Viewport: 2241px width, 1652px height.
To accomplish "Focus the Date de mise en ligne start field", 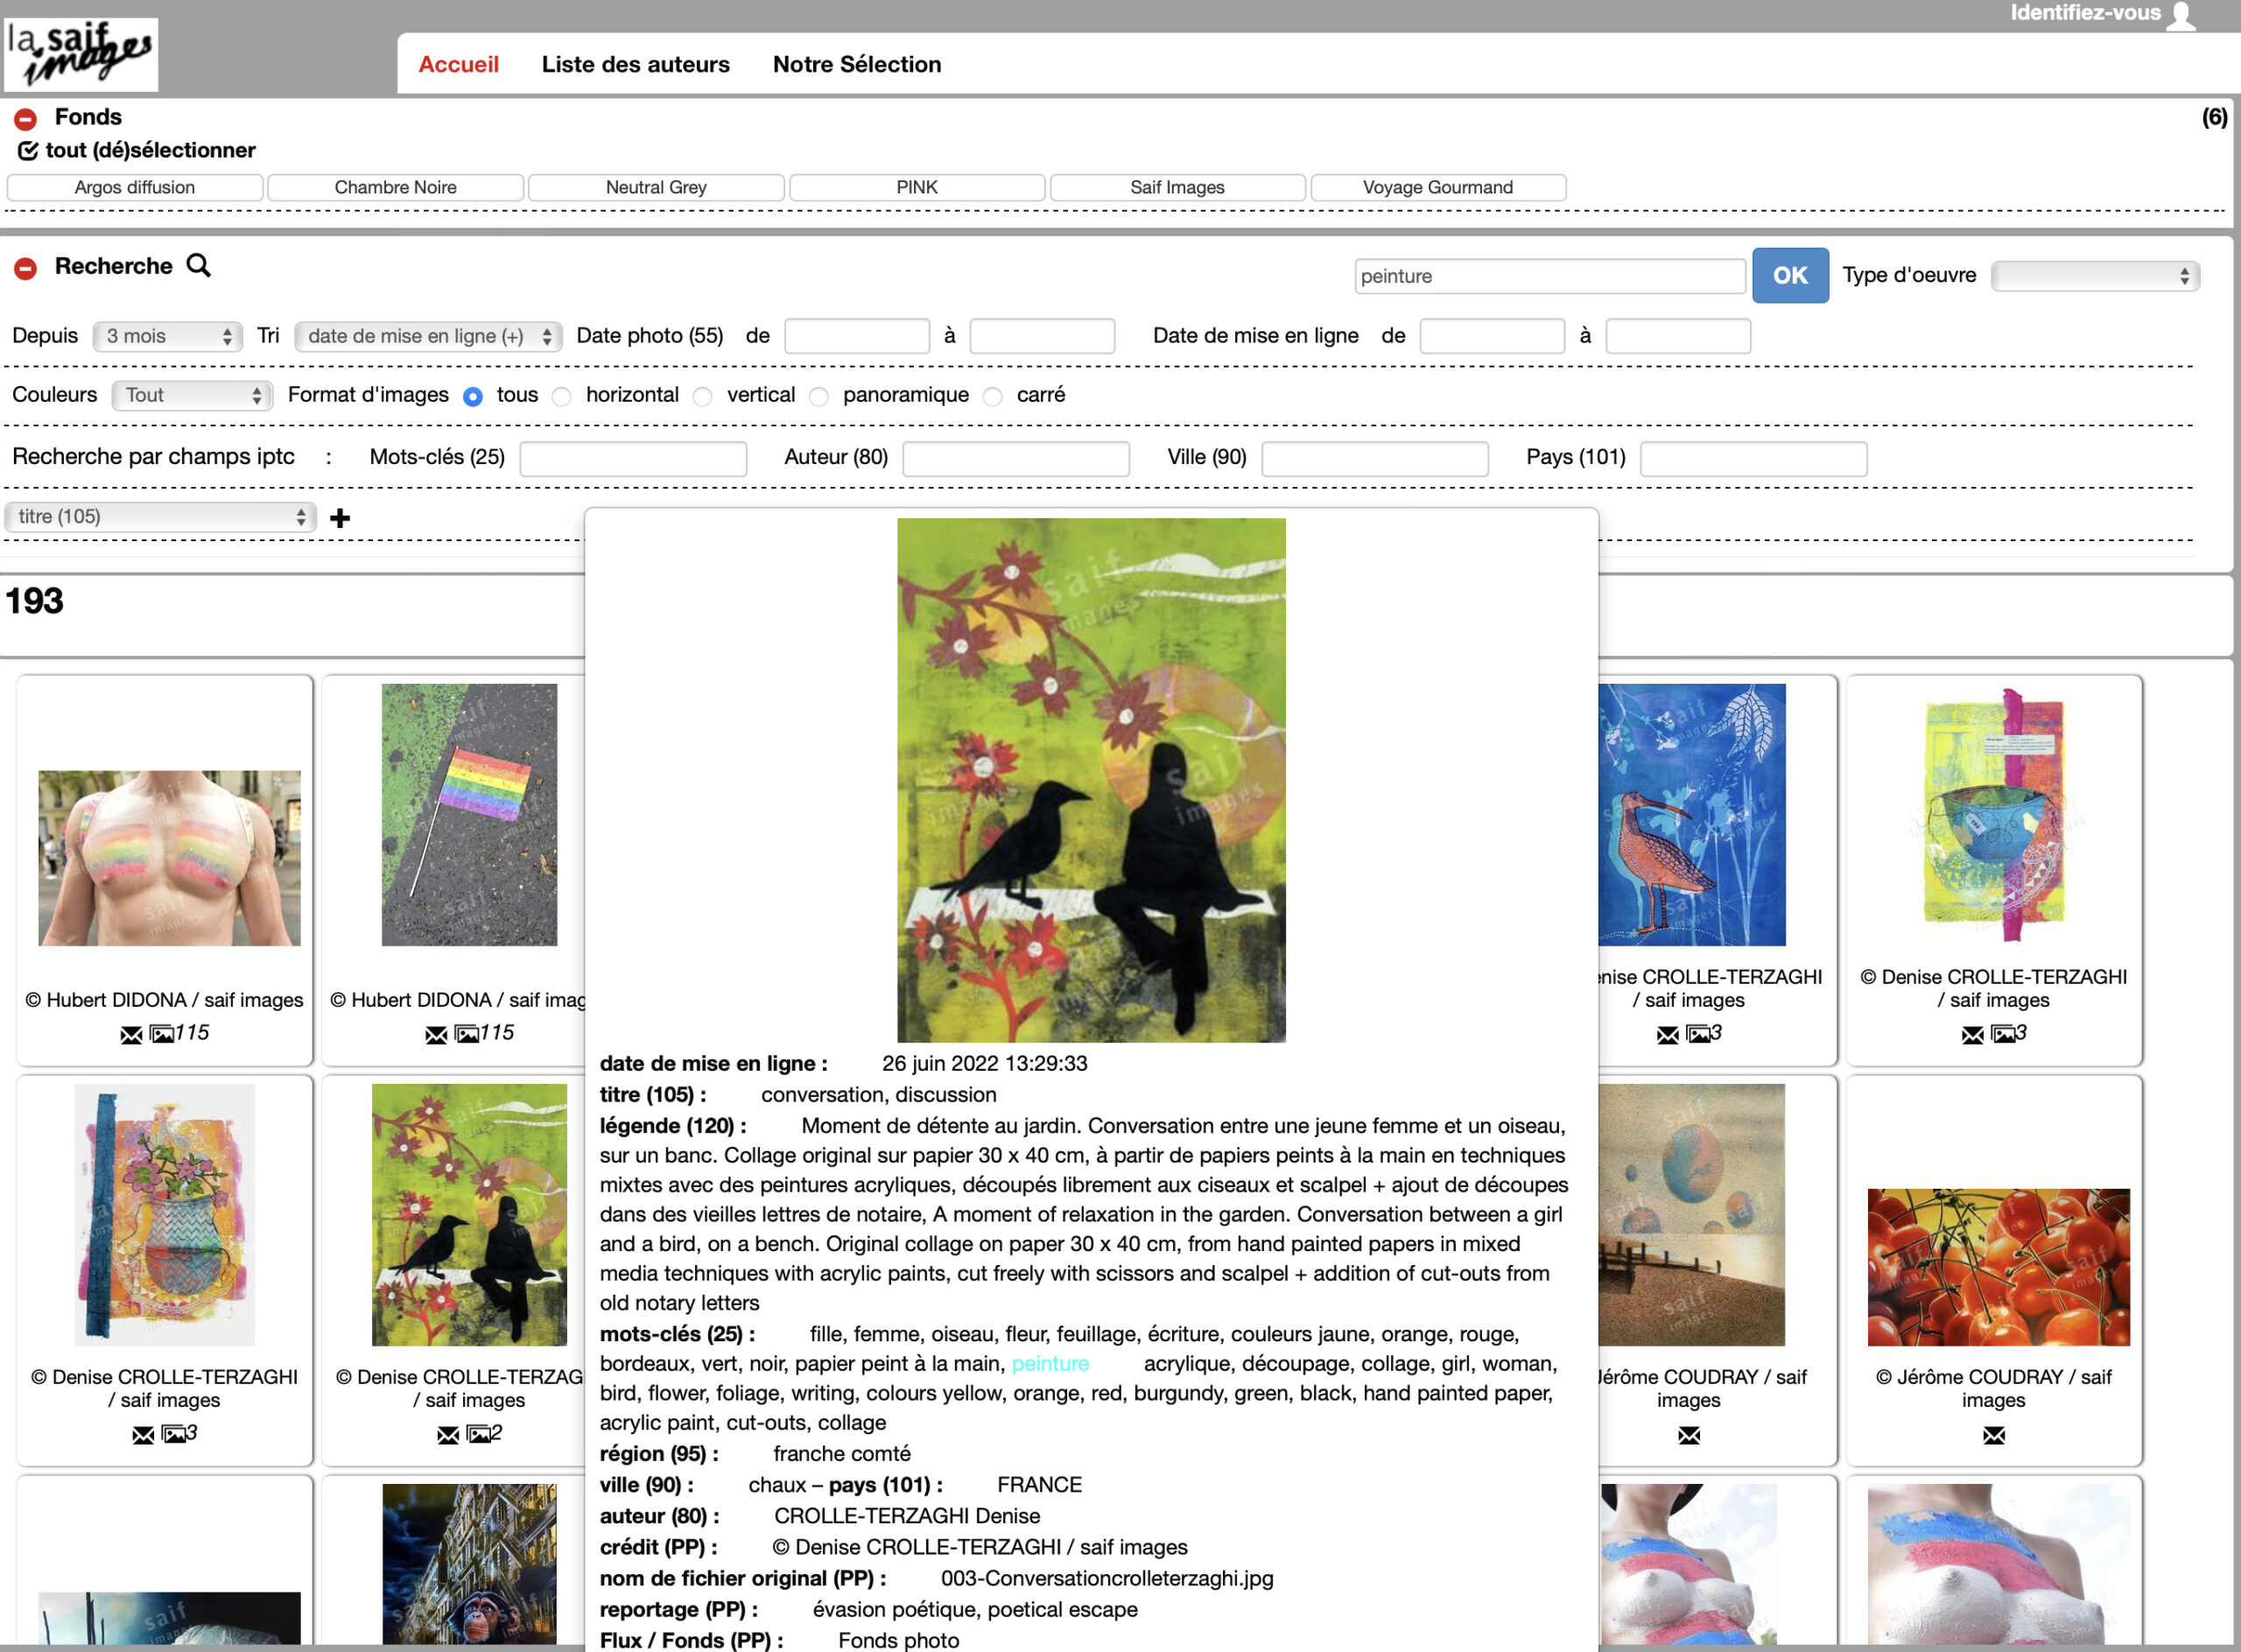I will coord(1492,337).
